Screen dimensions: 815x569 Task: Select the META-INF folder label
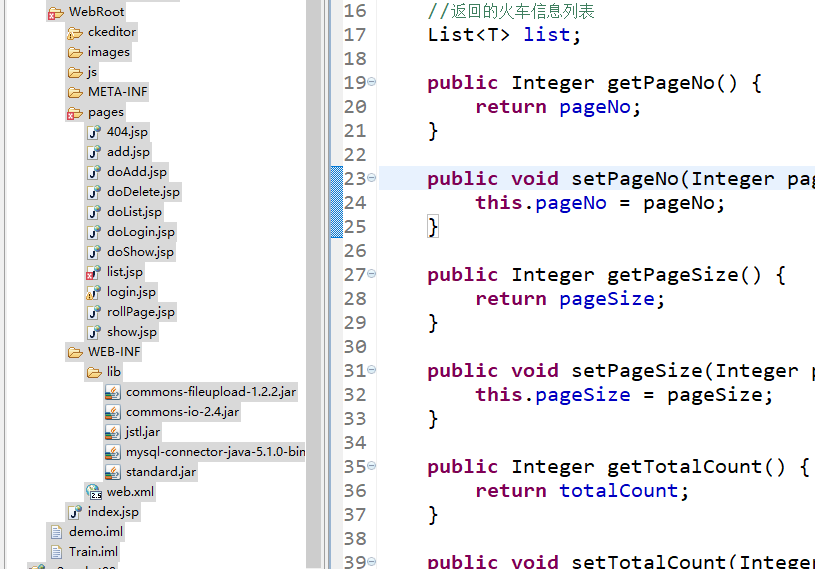click(117, 92)
